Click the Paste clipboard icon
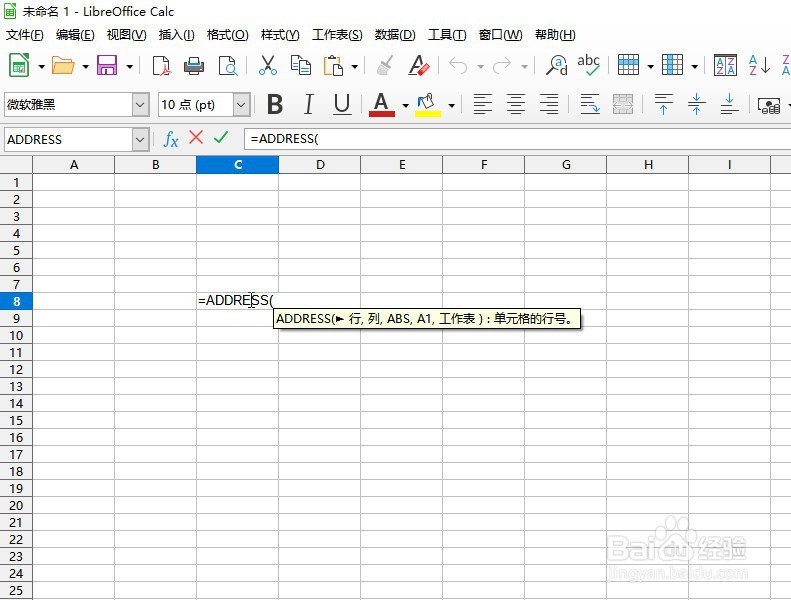Screen dimensions: 791x600 click(333, 66)
